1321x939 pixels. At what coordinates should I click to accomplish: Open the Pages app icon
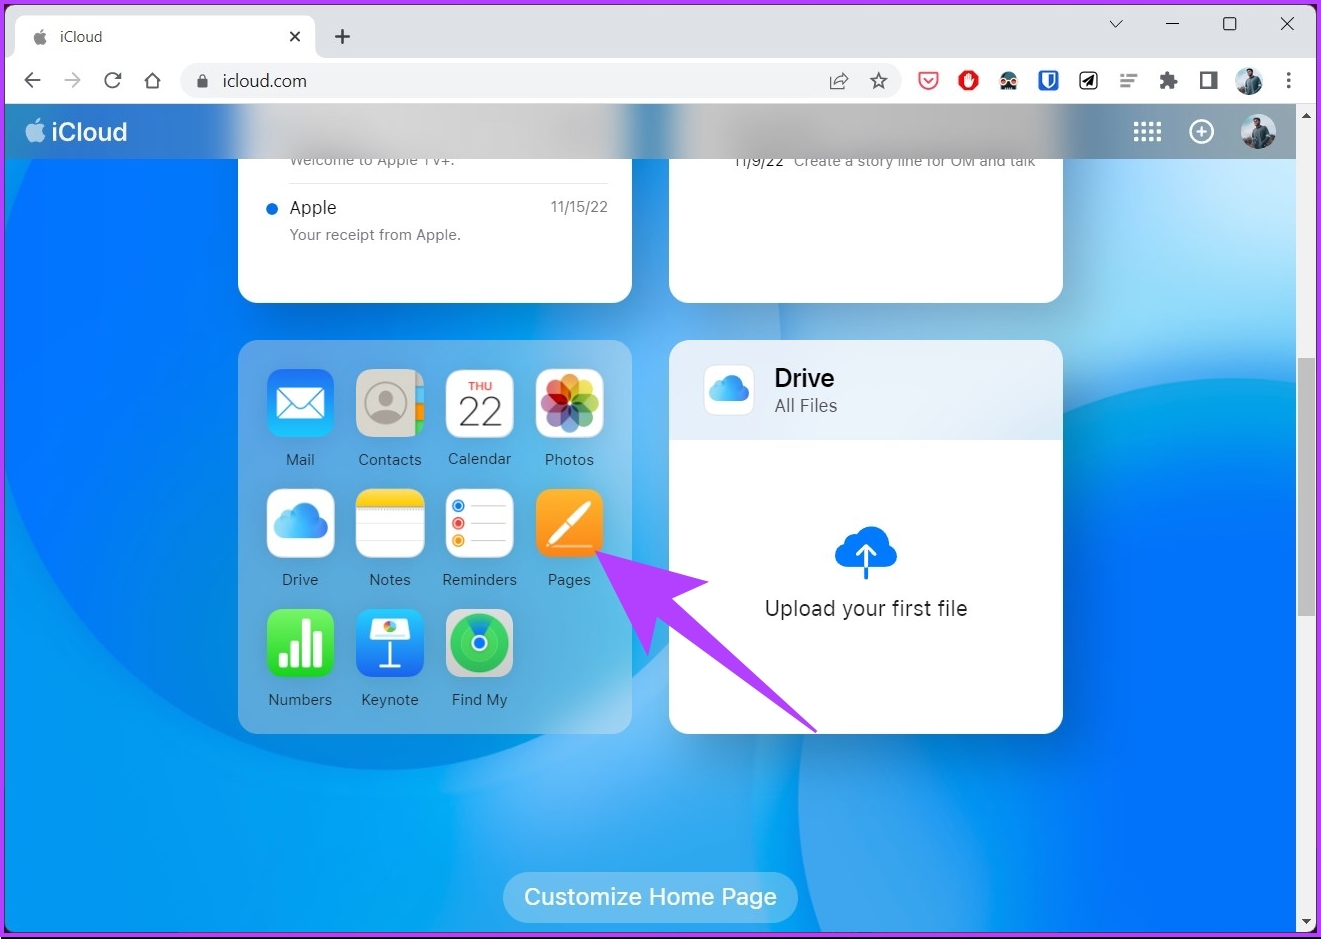pos(569,522)
